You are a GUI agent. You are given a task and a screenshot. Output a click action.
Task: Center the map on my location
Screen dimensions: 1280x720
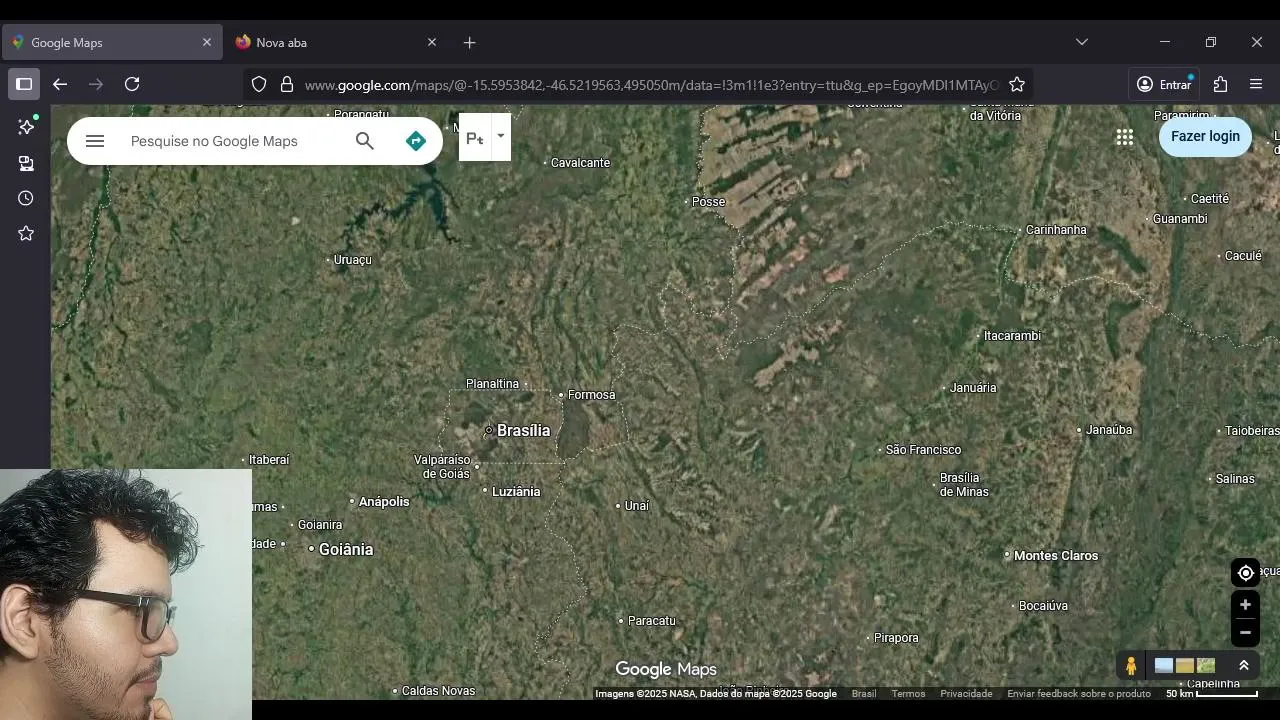(x=1245, y=573)
